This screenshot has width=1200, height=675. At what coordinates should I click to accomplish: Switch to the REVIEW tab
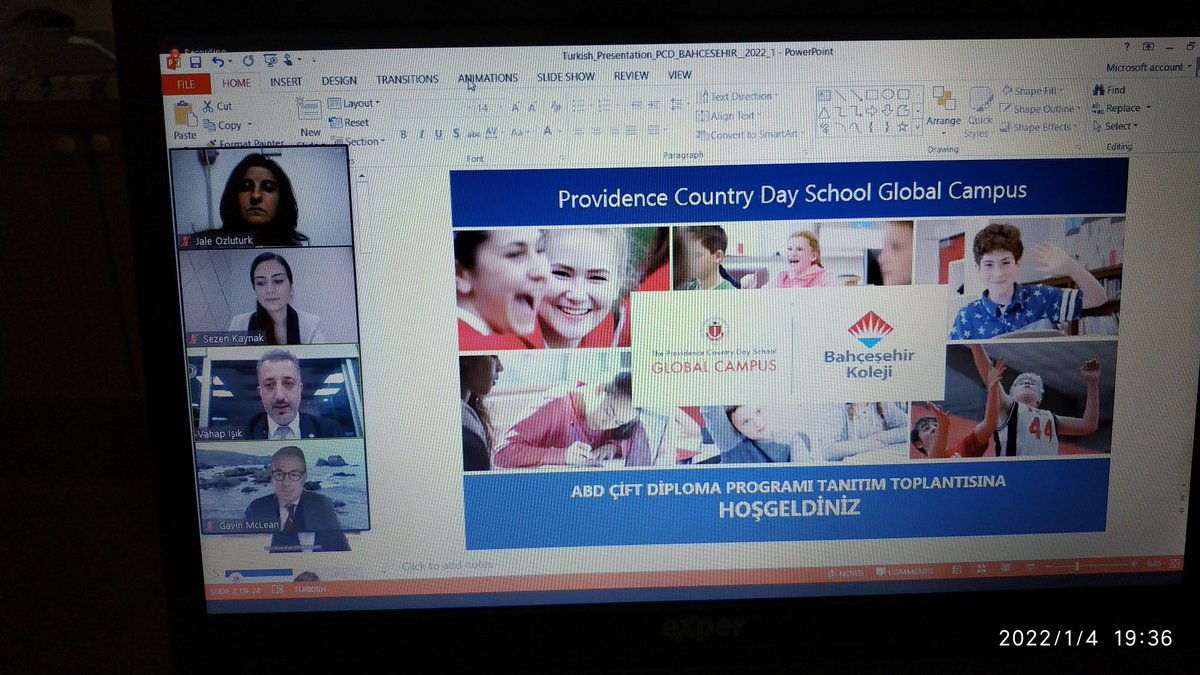tap(631, 76)
